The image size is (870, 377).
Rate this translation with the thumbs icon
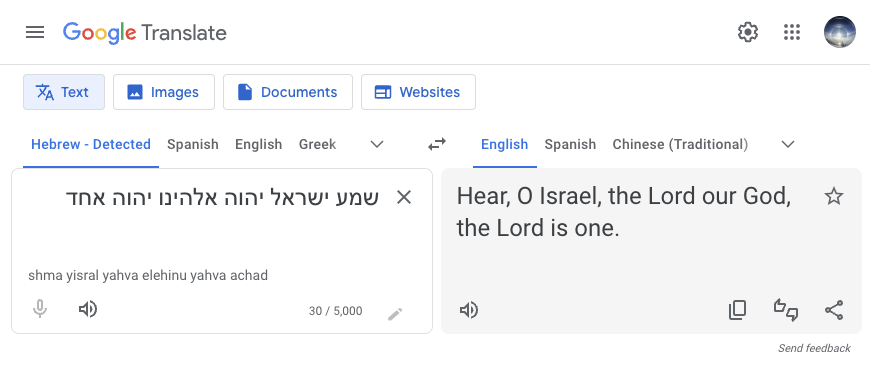click(786, 310)
